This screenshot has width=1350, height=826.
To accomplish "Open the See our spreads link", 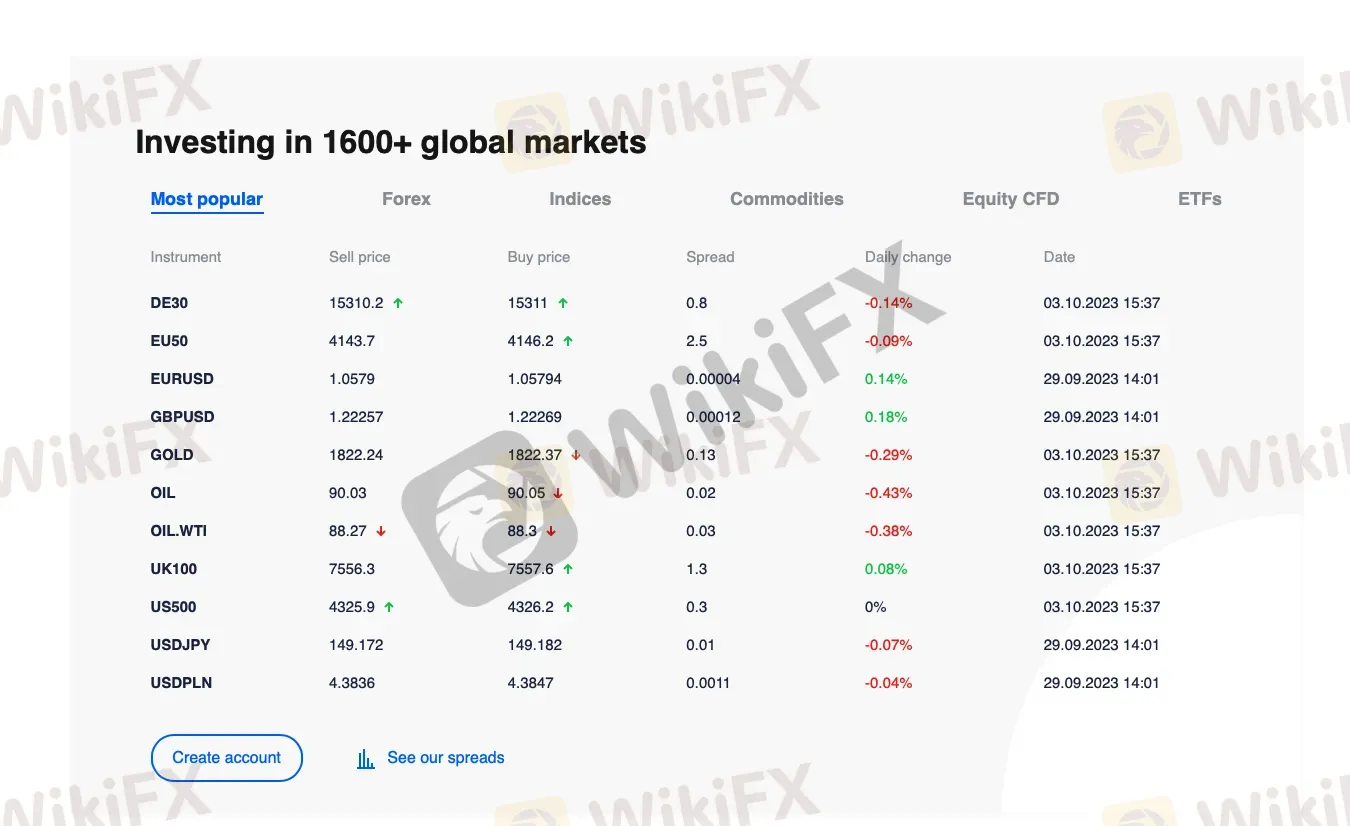I will (445, 758).
